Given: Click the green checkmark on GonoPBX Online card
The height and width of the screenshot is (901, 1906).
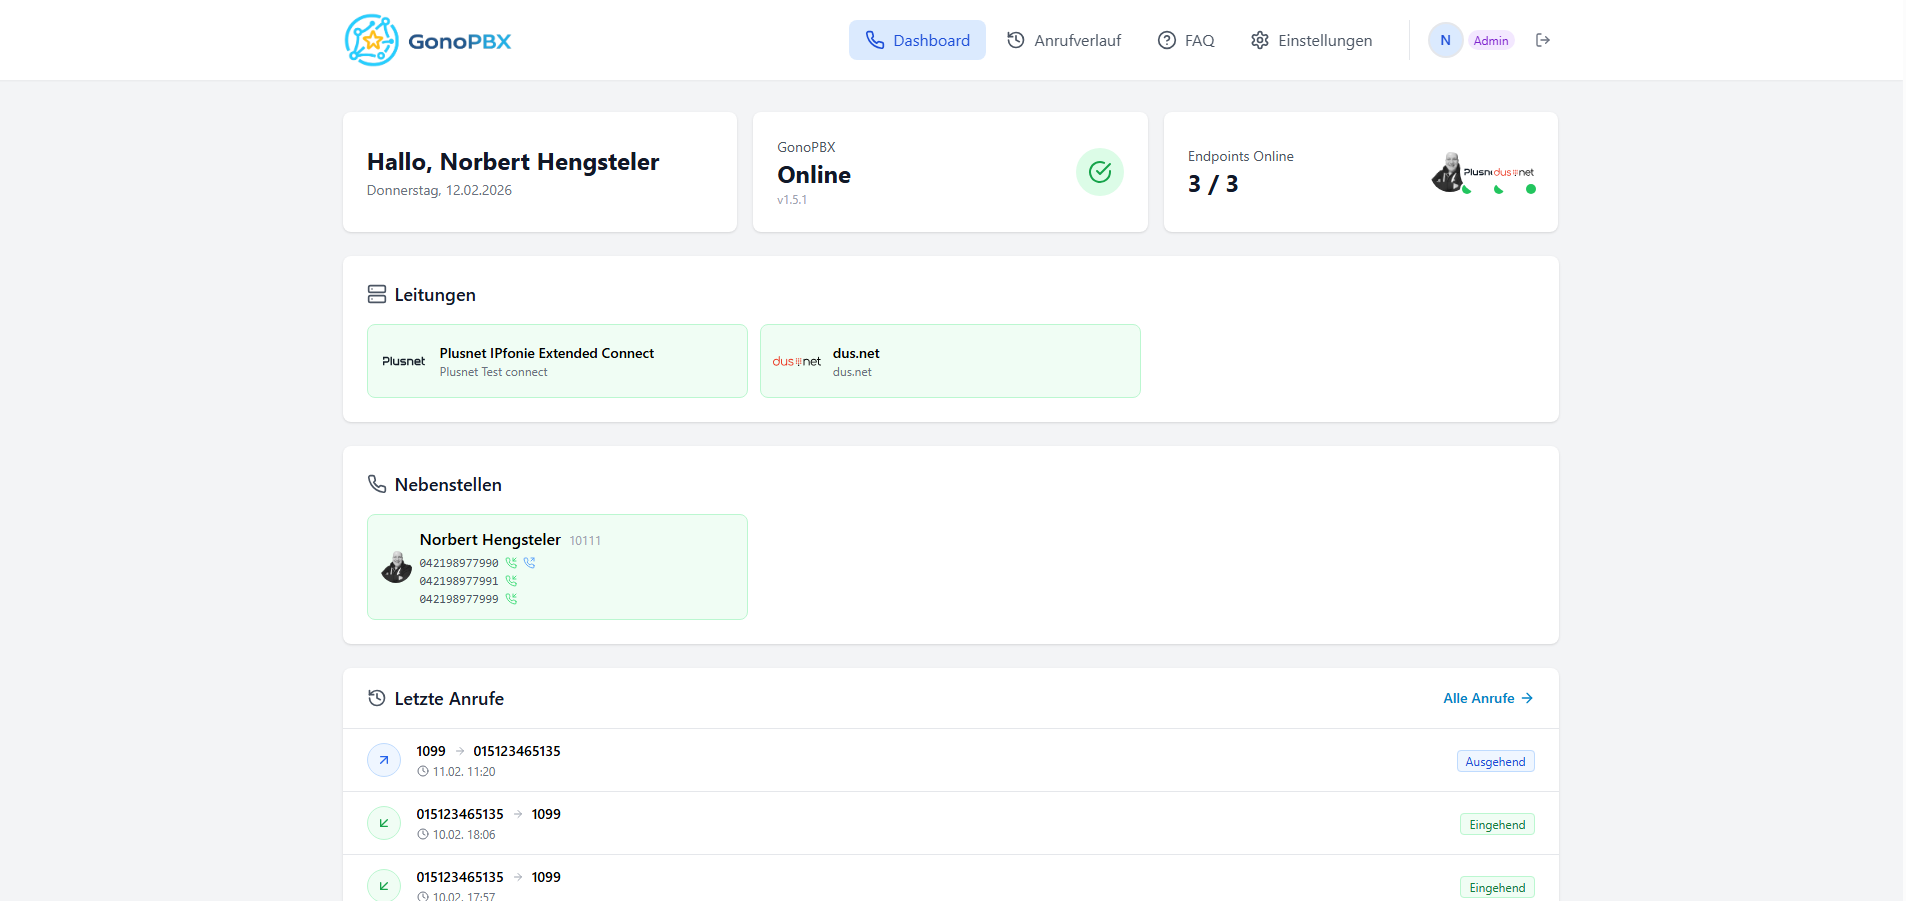Looking at the screenshot, I should coord(1100,172).
